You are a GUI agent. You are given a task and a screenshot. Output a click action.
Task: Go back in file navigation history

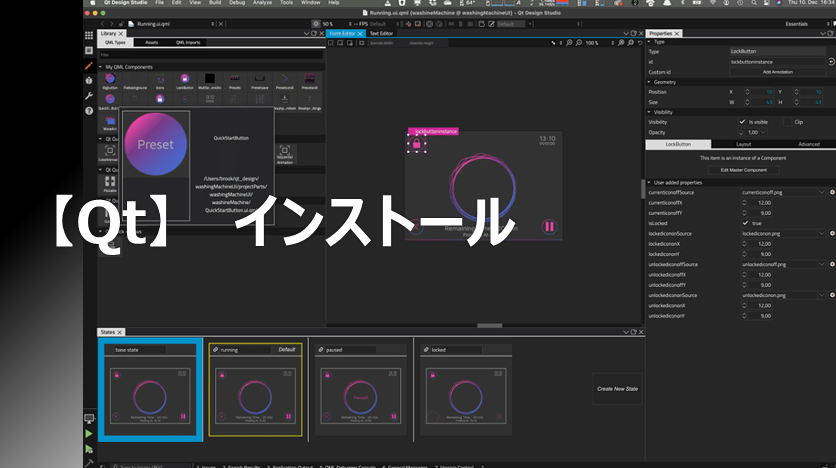coord(103,24)
